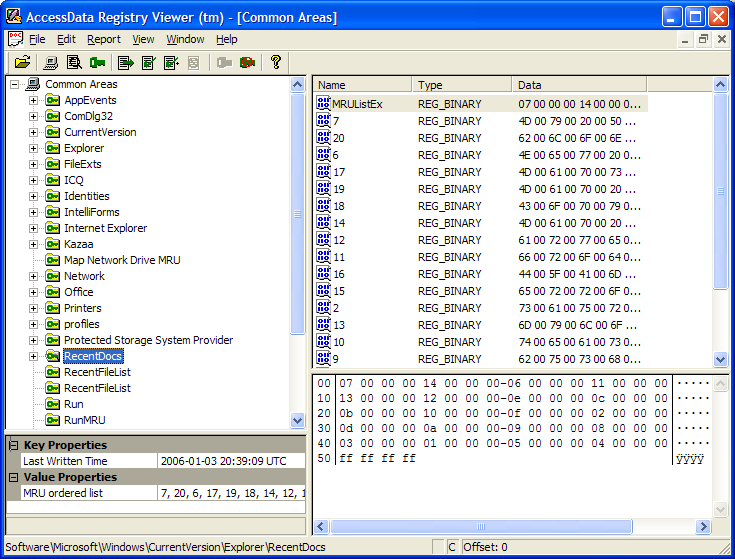The height and width of the screenshot is (559, 735).
Task: Click the binary icon beside value 9
Action: [x=323, y=358]
